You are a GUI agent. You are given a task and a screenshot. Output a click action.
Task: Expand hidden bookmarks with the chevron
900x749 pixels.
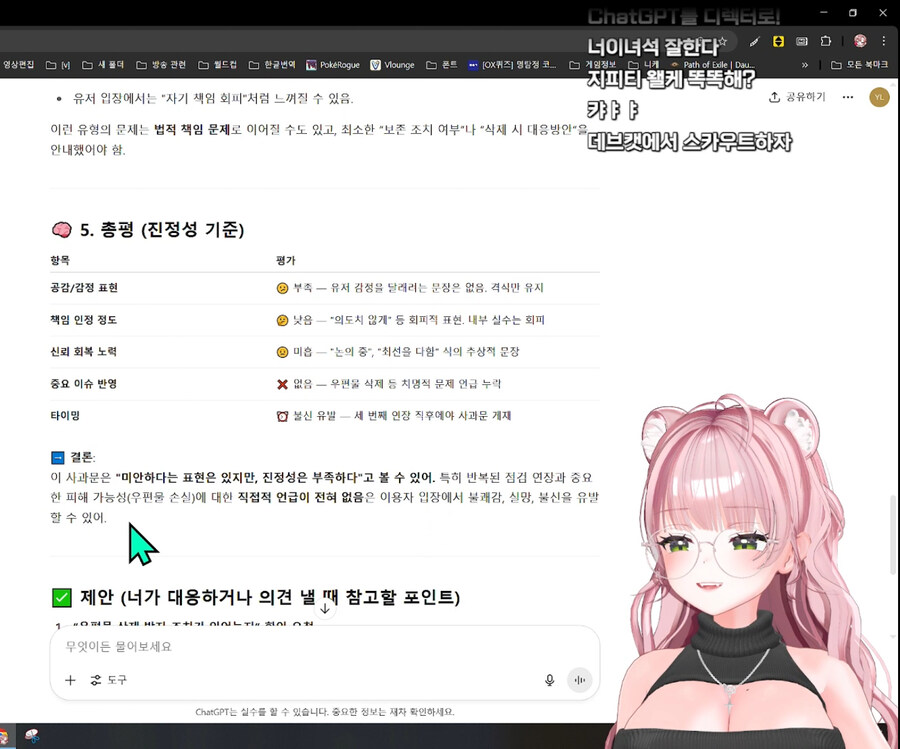point(805,65)
